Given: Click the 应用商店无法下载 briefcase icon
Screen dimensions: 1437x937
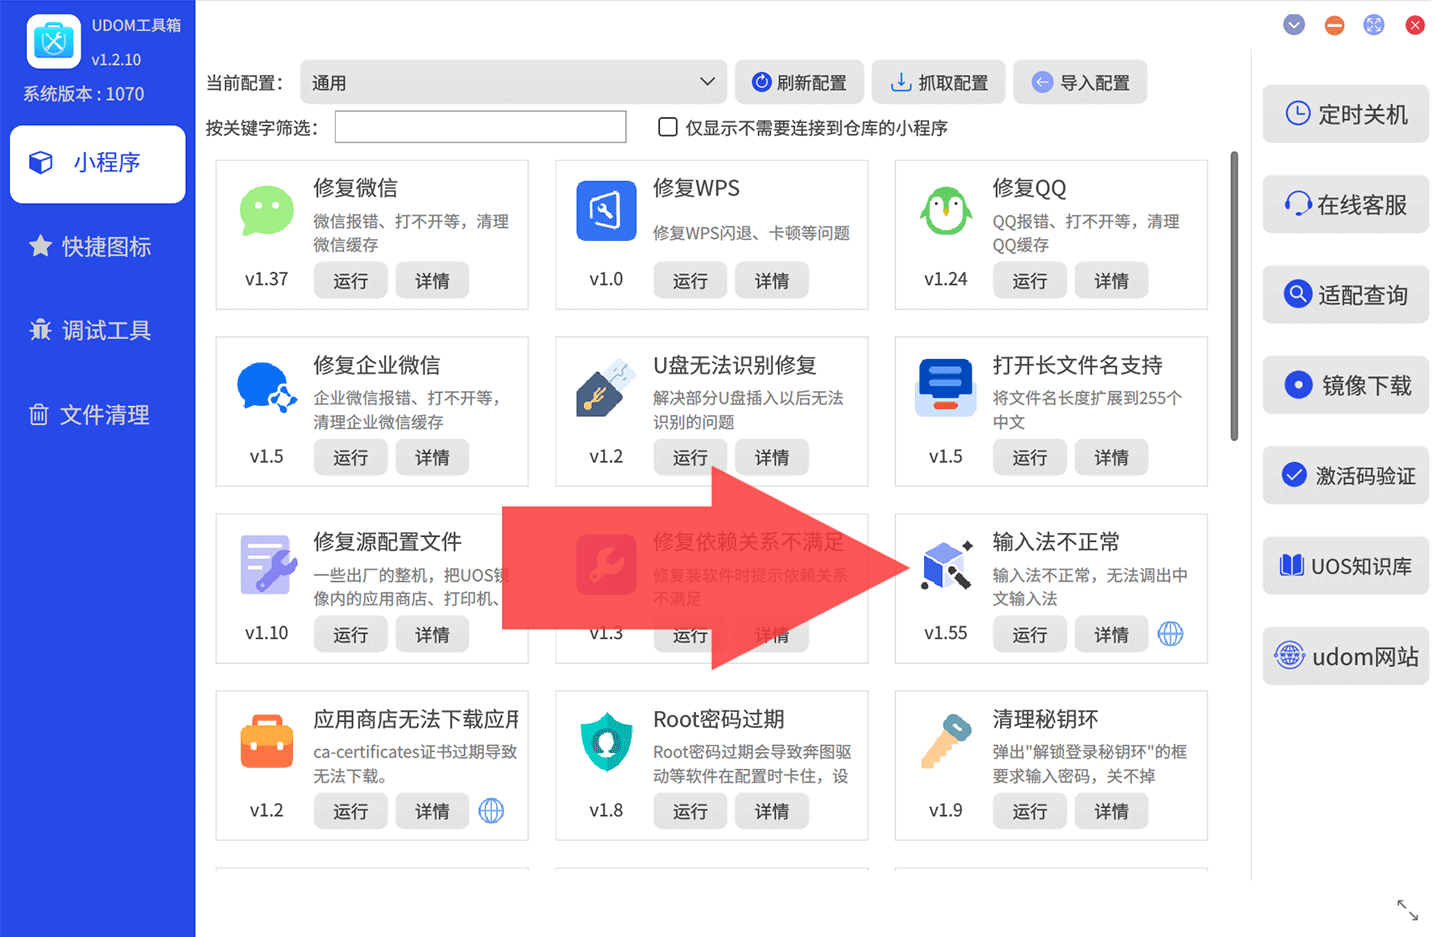Looking at the screenshot, I should tap(267, 741).
